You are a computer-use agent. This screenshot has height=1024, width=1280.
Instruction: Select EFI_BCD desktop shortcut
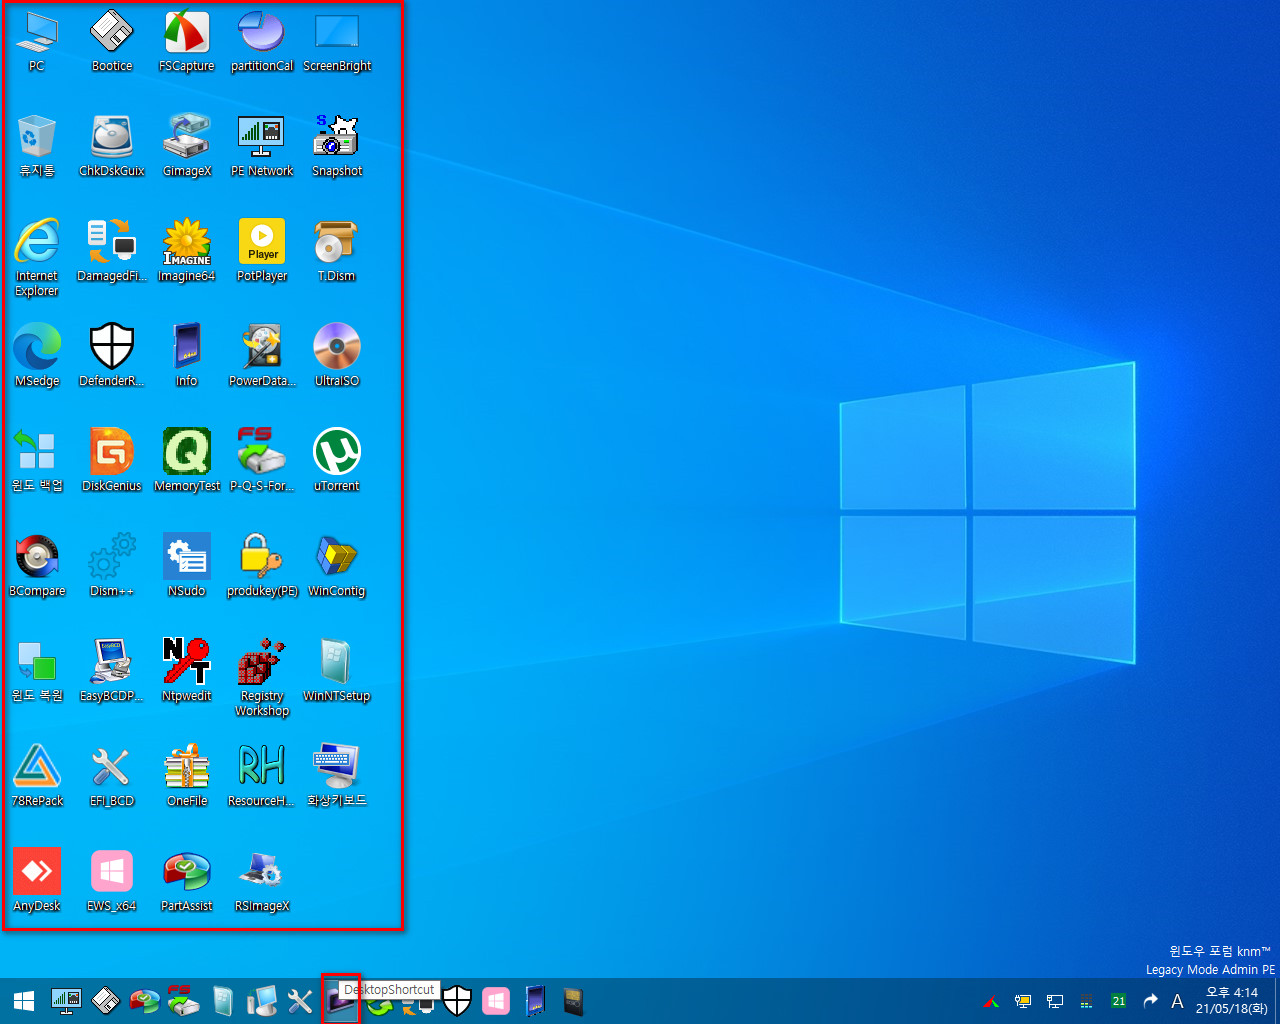click(x=112, y=777)
